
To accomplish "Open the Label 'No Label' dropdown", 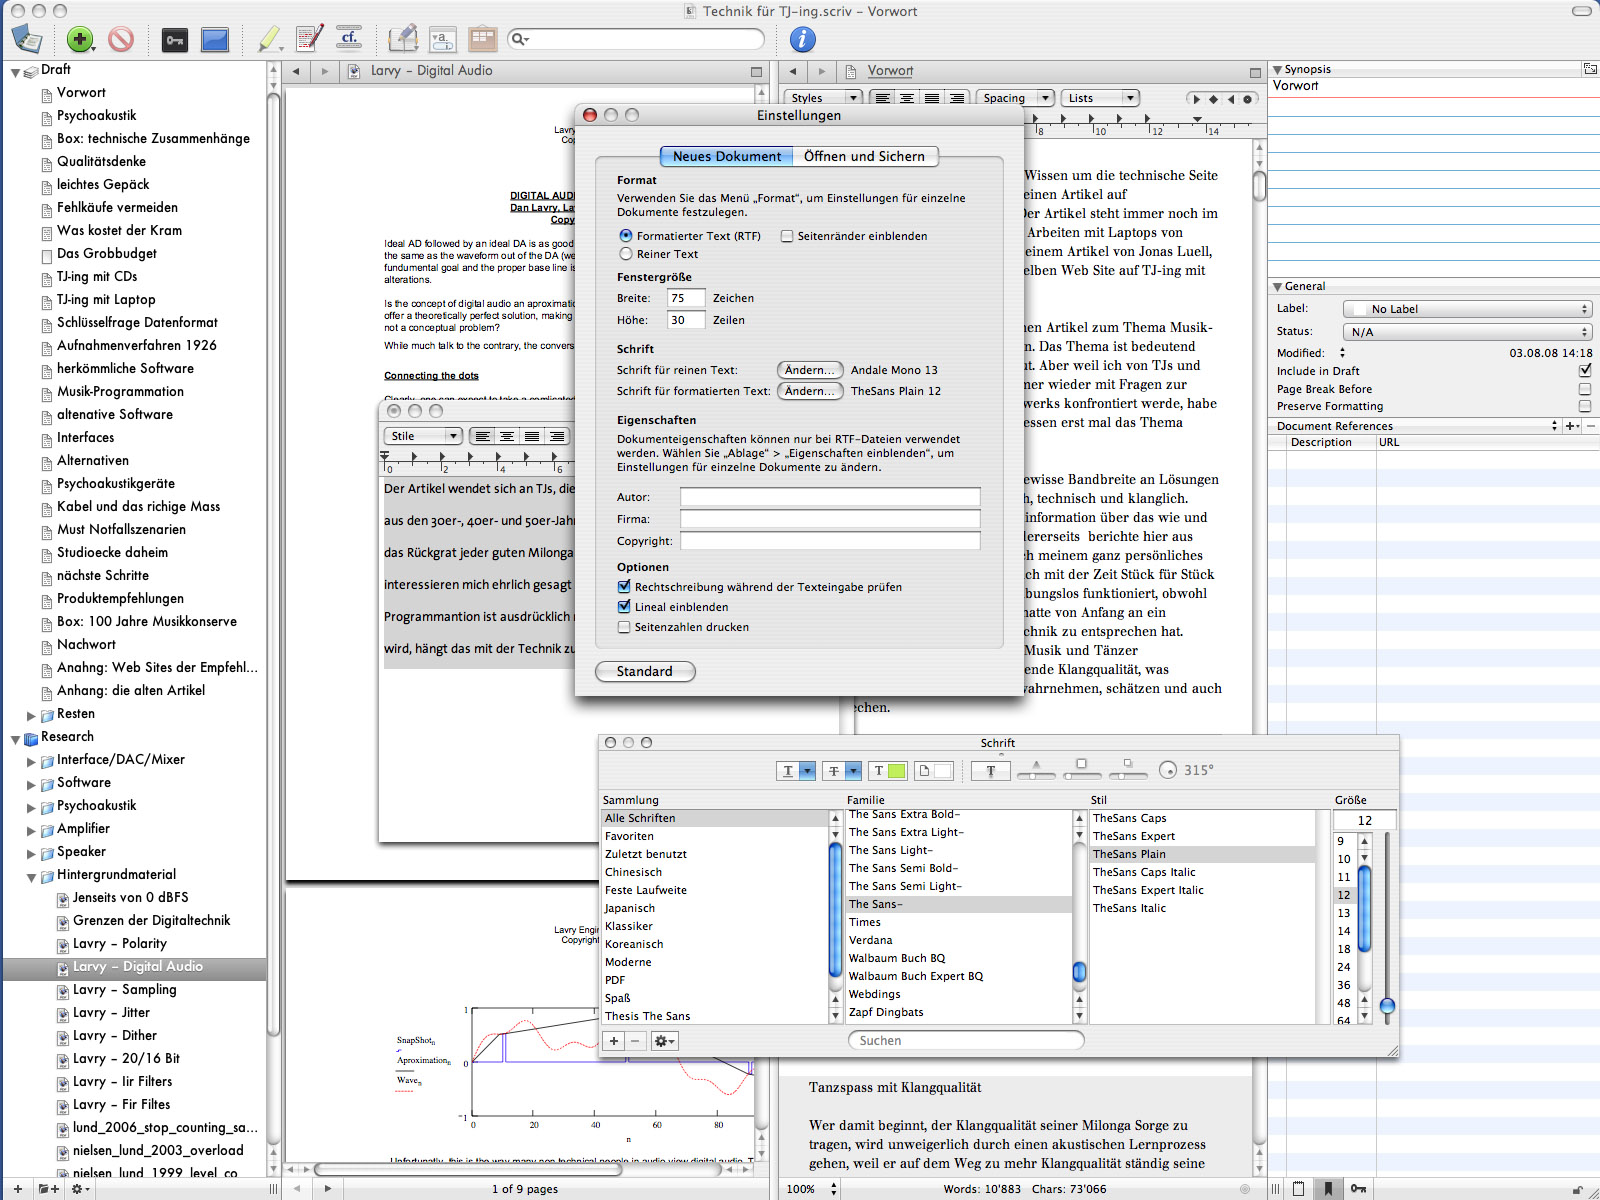I will tap(1468, 309).
